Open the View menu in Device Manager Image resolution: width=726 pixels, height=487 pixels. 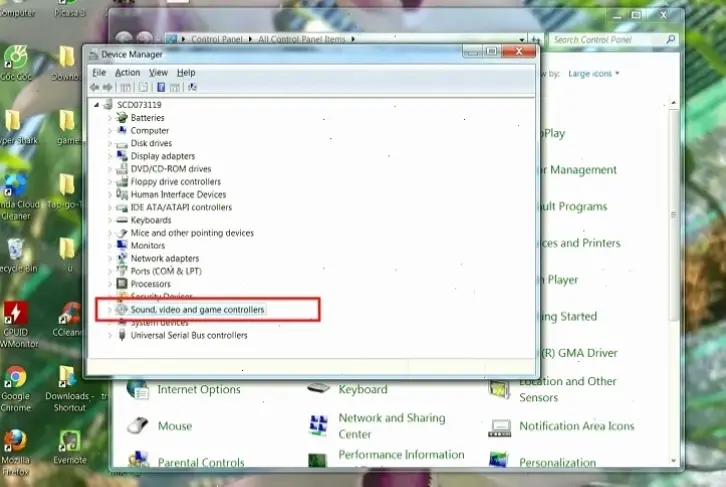(158, 72)
